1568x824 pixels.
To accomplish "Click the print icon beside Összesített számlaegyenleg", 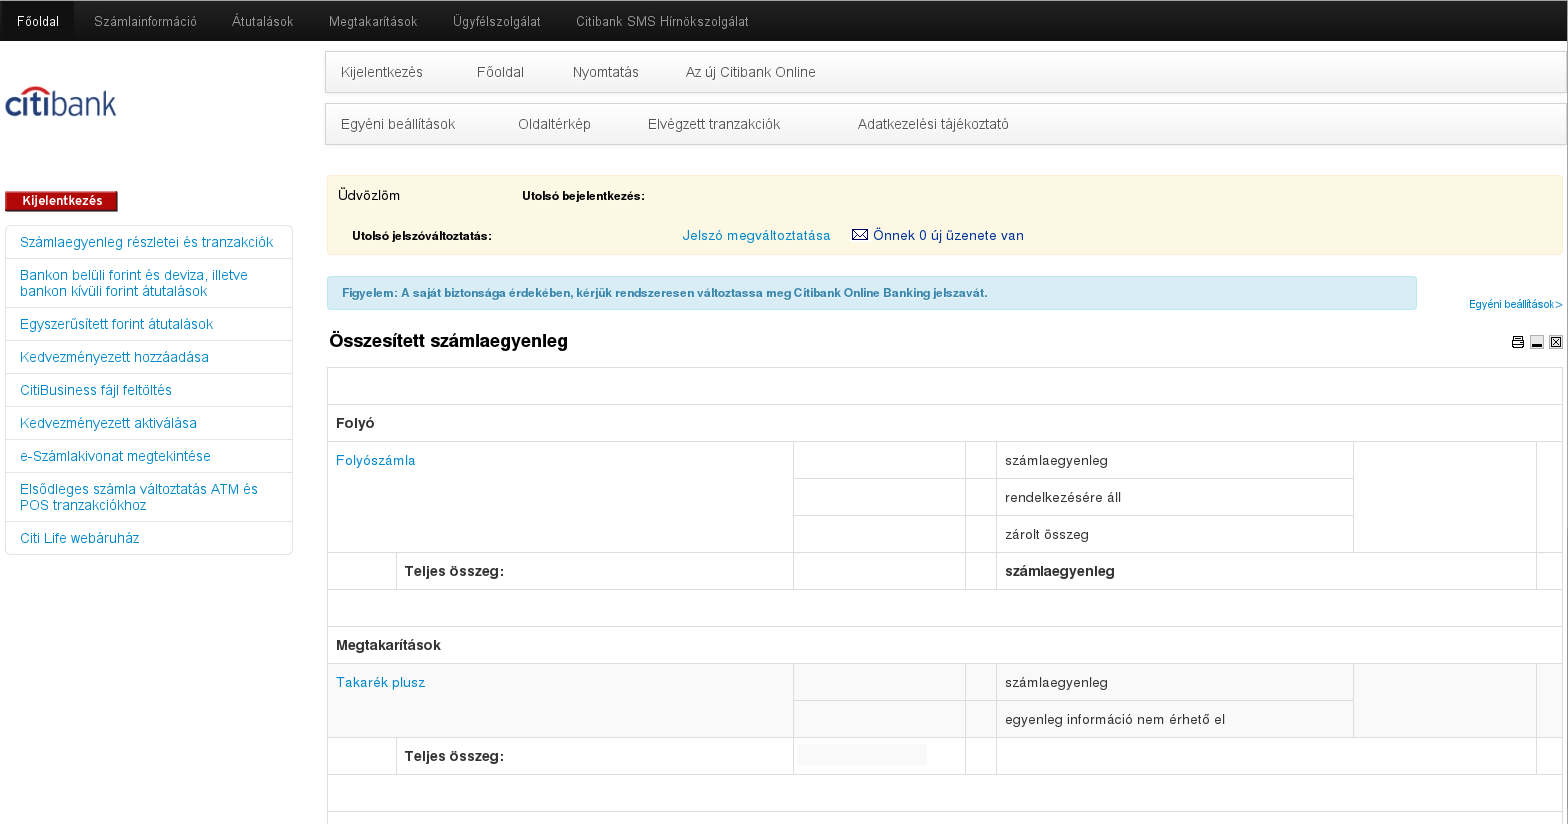I will click(1518, 342).
